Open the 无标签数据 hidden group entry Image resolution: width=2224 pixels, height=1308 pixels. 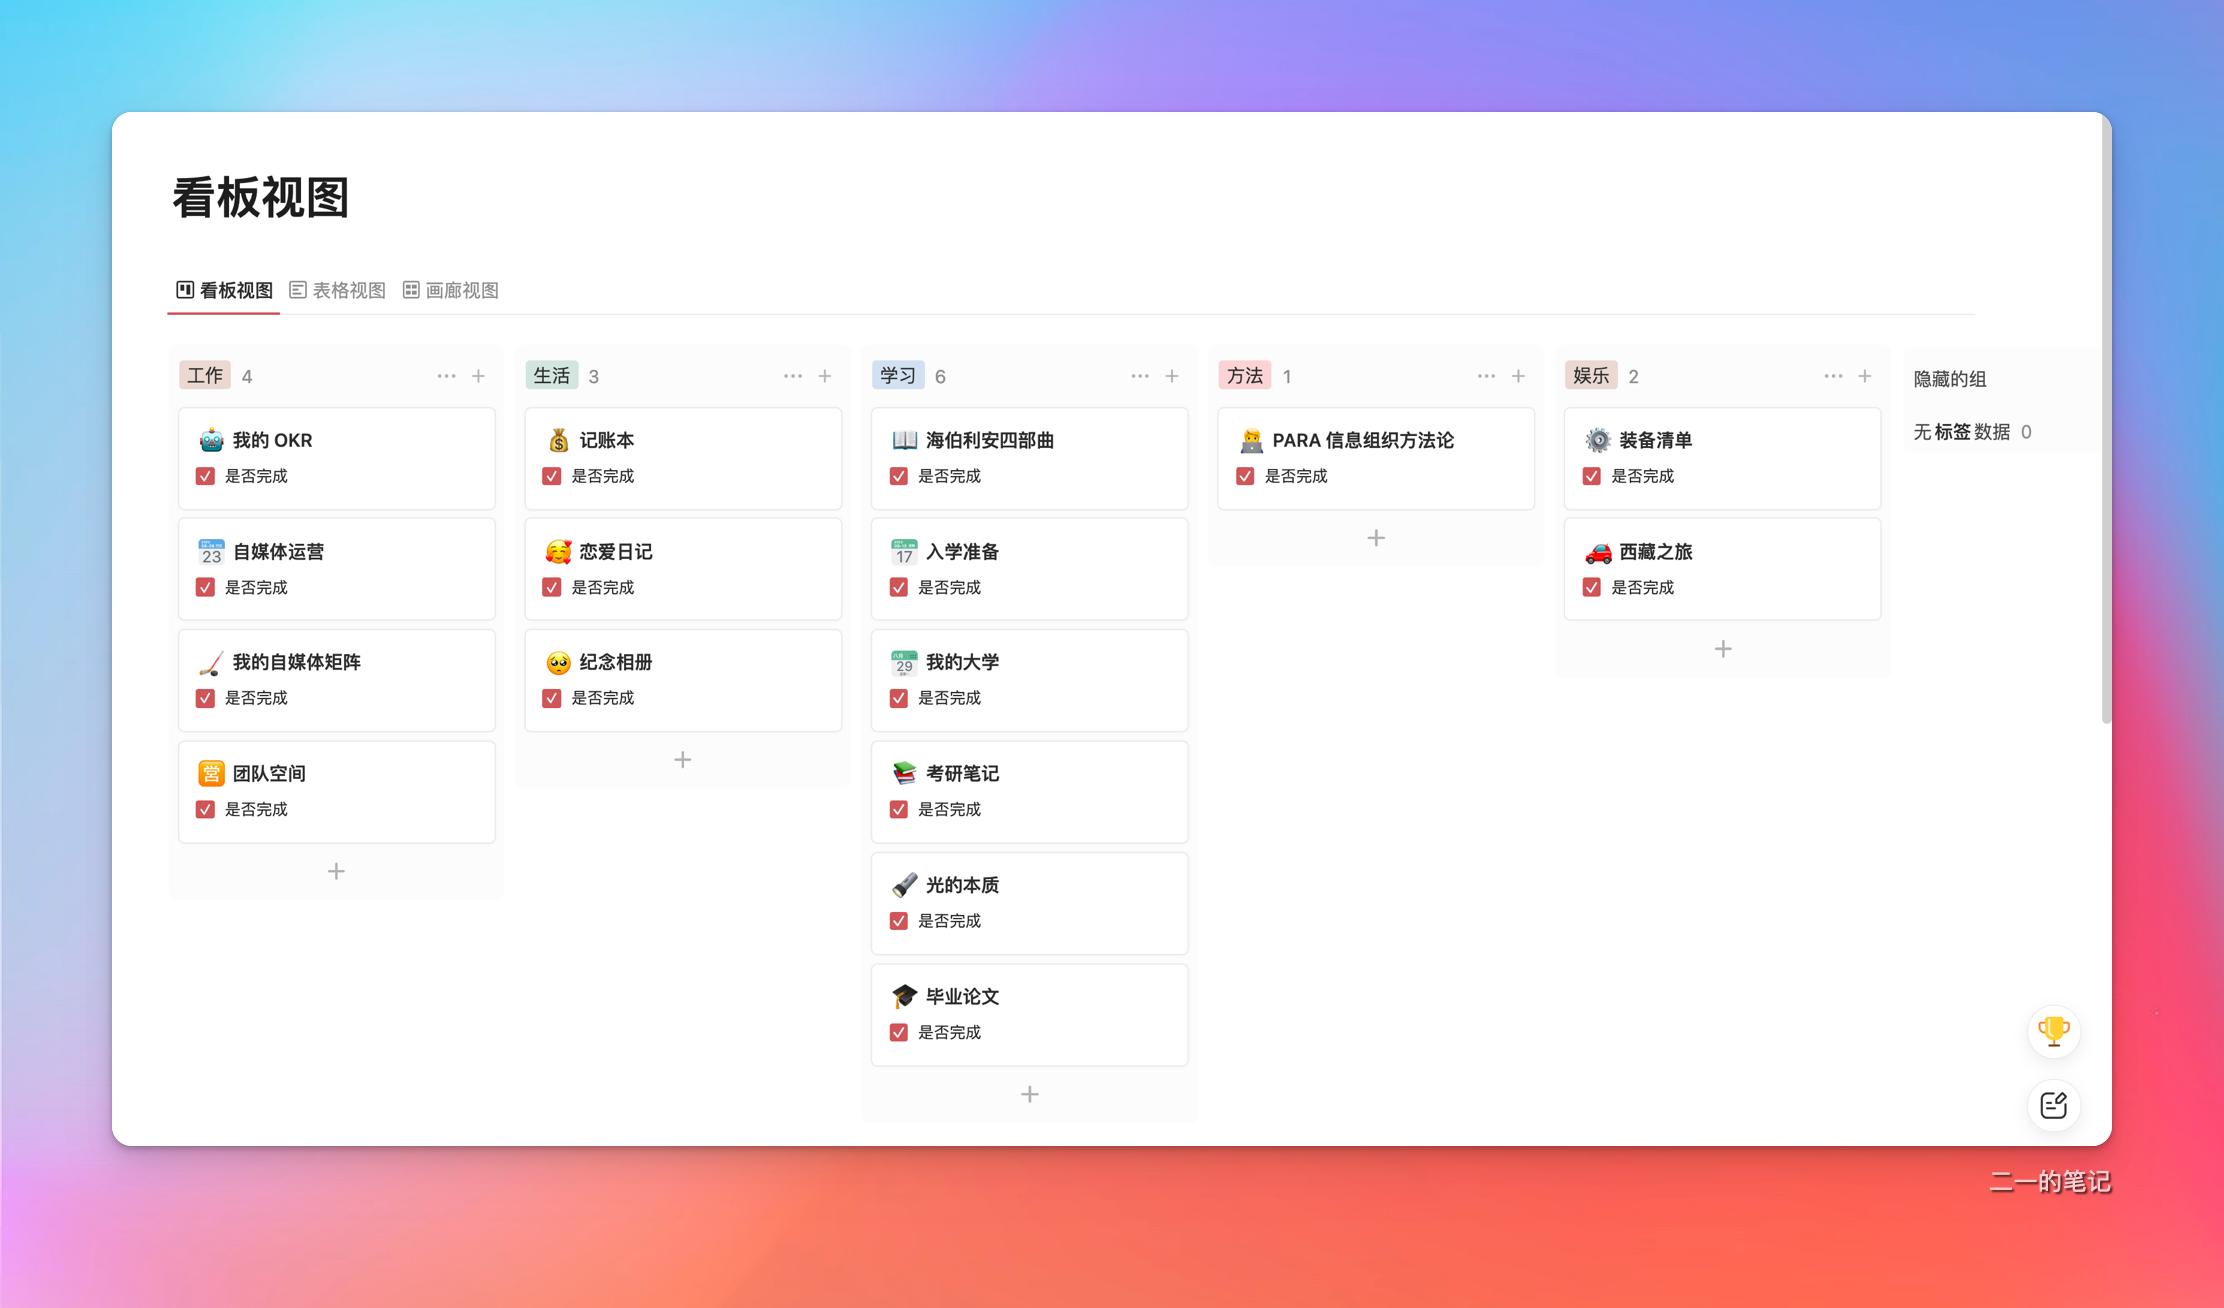point(1965,431)
